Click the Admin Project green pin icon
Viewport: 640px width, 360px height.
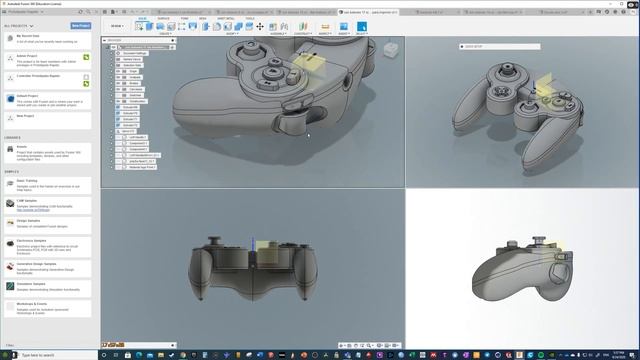click(x=86, y=58)
